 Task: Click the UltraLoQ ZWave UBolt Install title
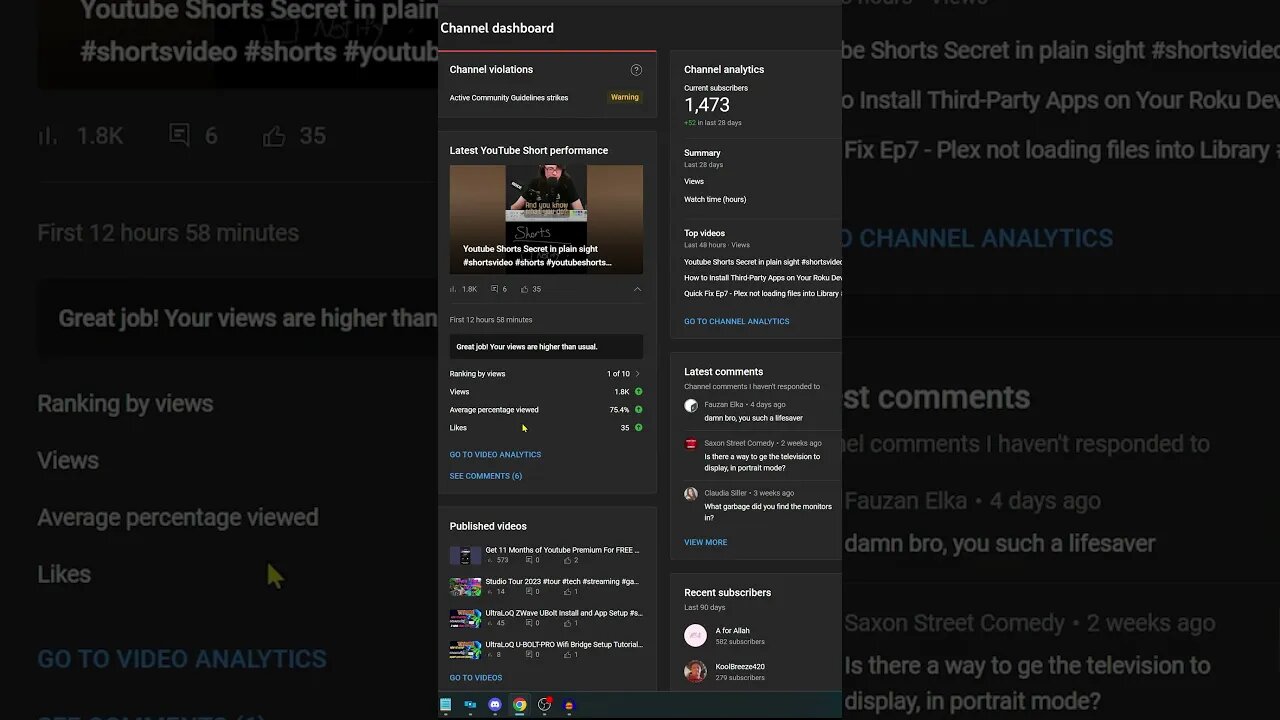pyautogui.click(x=564, y=613)
